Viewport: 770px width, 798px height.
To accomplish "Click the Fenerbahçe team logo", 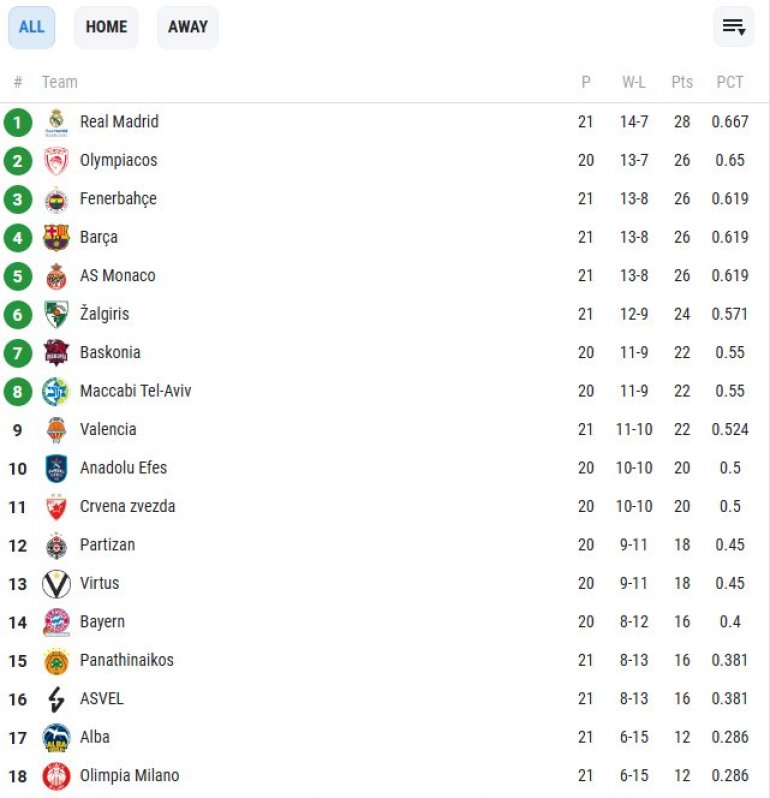I will tap(56, 199).
